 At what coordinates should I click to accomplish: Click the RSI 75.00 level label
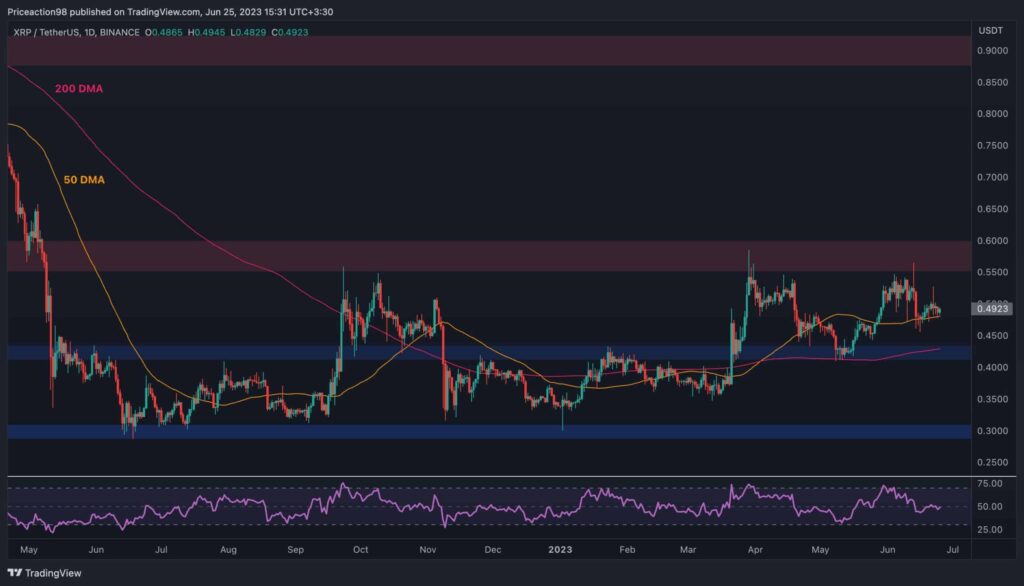989,483
